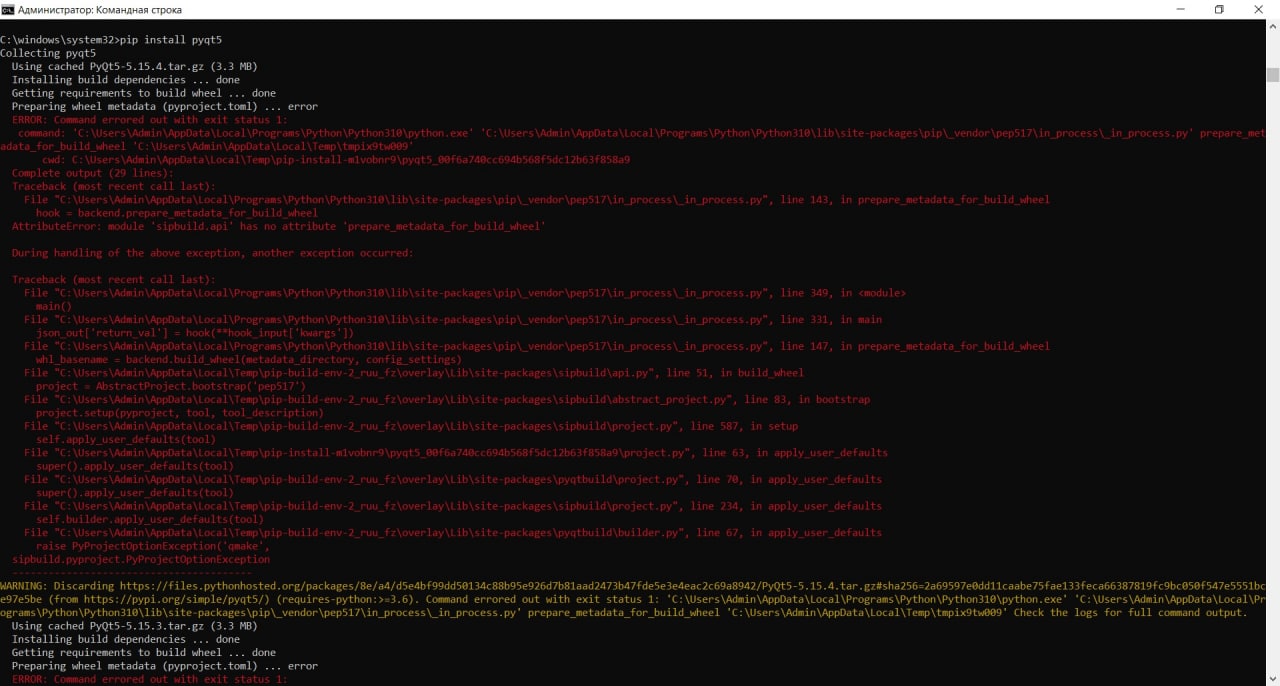Click 'project = AbstractProject.bootstrap('pep517')' line
The width and height of the screenshot is (1280, 686).
[x=171, y=386]
